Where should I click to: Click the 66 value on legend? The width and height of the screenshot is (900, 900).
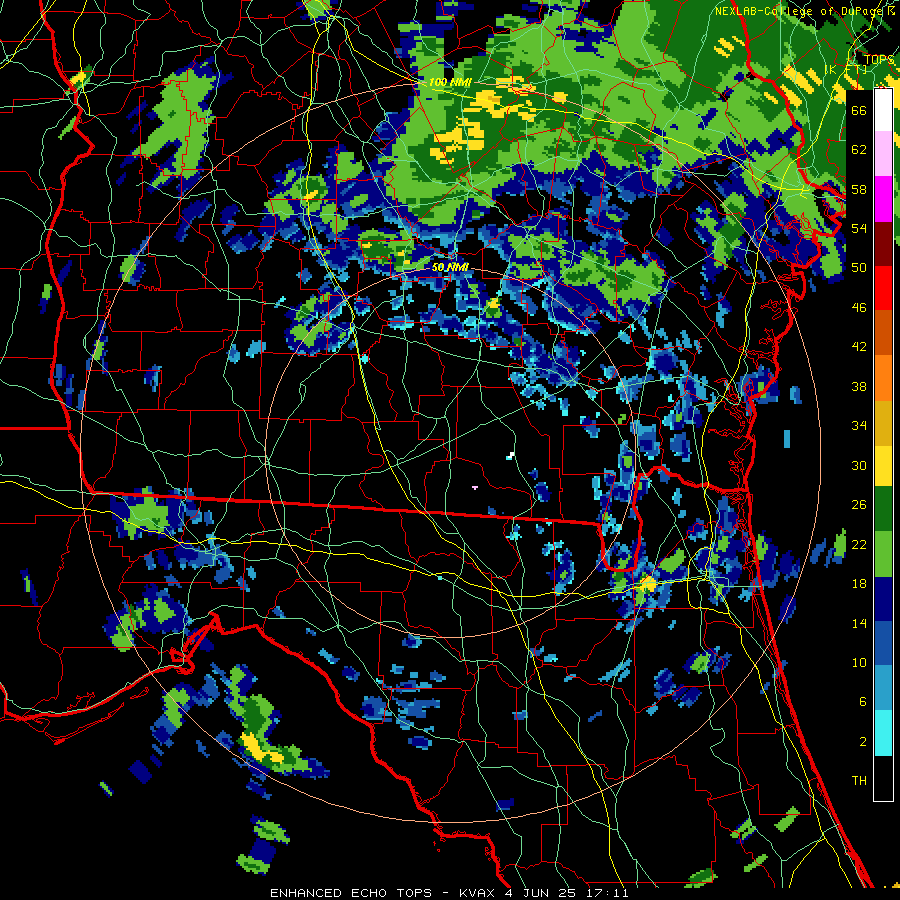click(859, 110)
